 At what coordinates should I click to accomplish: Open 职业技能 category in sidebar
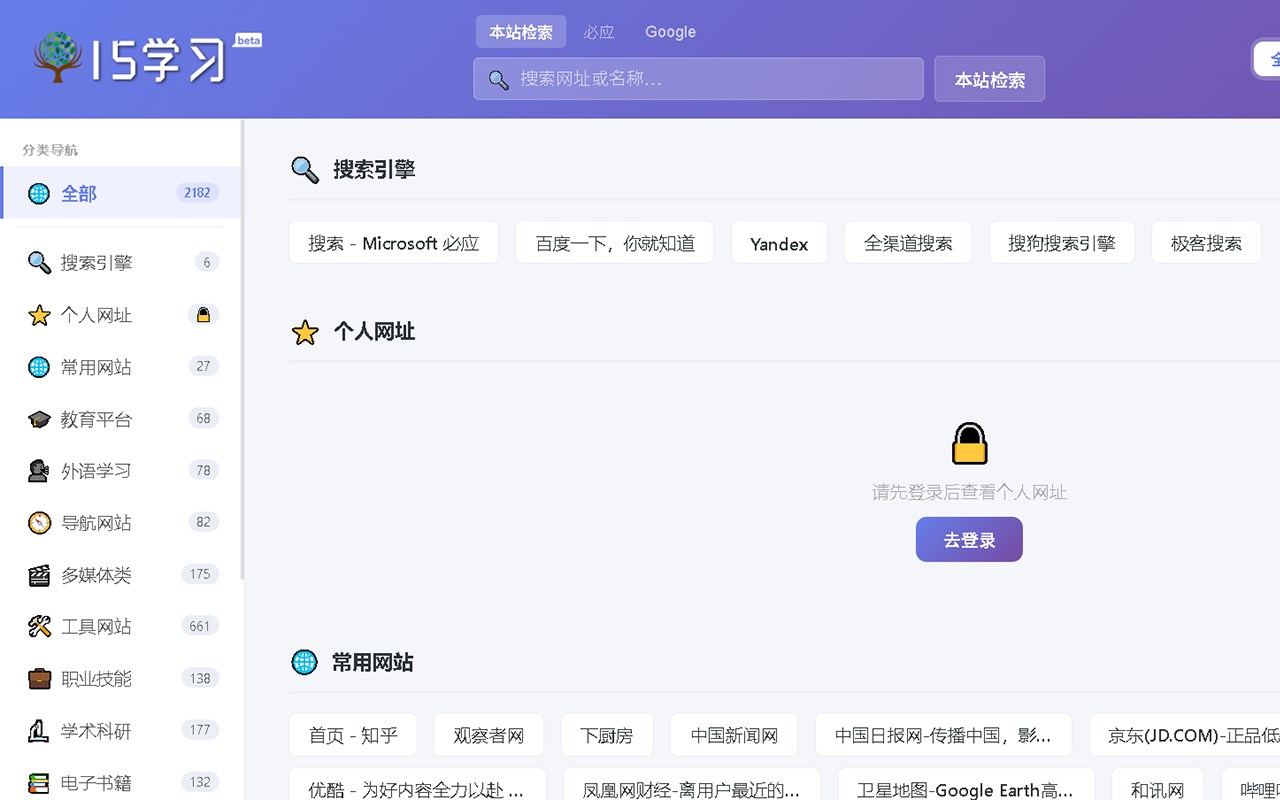pos(120,679)
